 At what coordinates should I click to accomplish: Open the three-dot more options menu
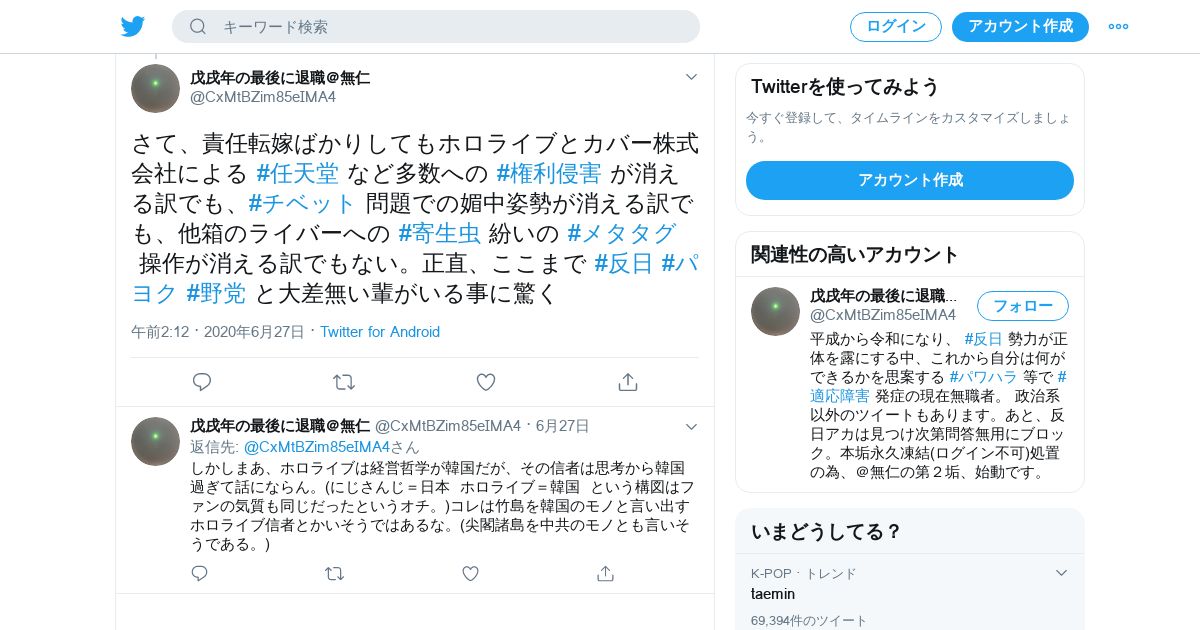click(x=1118, y=27)
